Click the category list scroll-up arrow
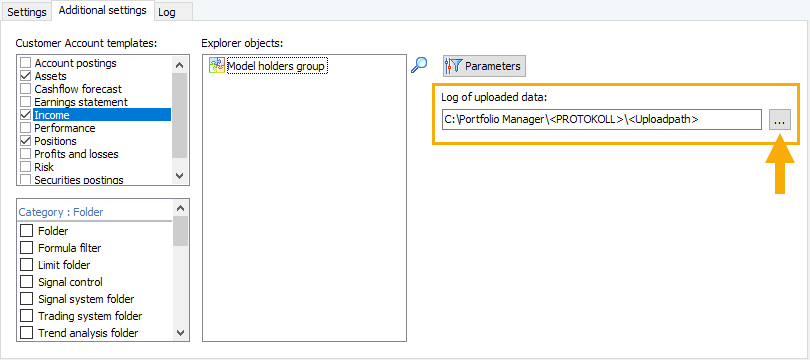 pyautogui.click(x=180, y=209)
